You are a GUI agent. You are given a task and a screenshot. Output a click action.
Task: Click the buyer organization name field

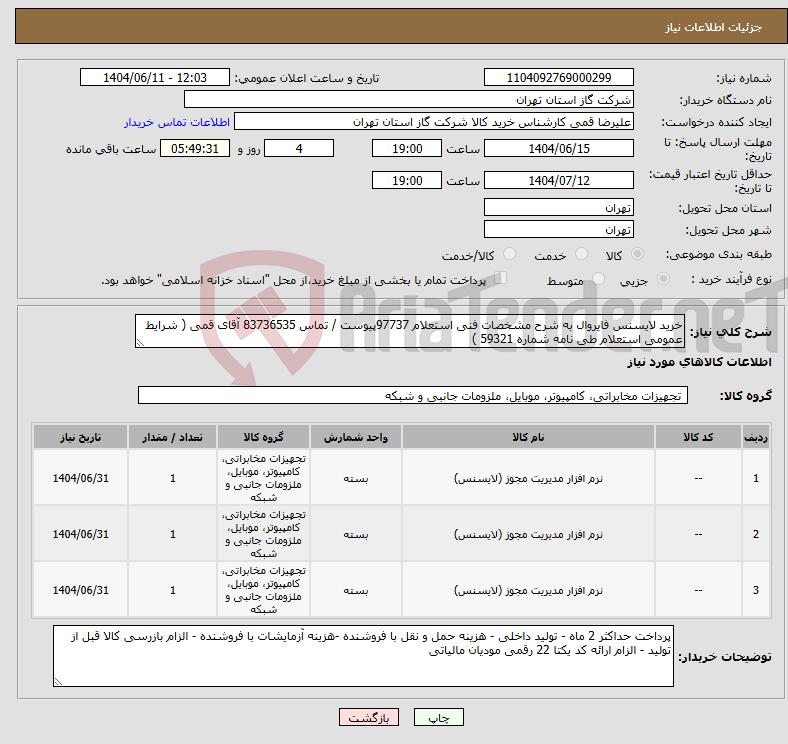point(409,100)
